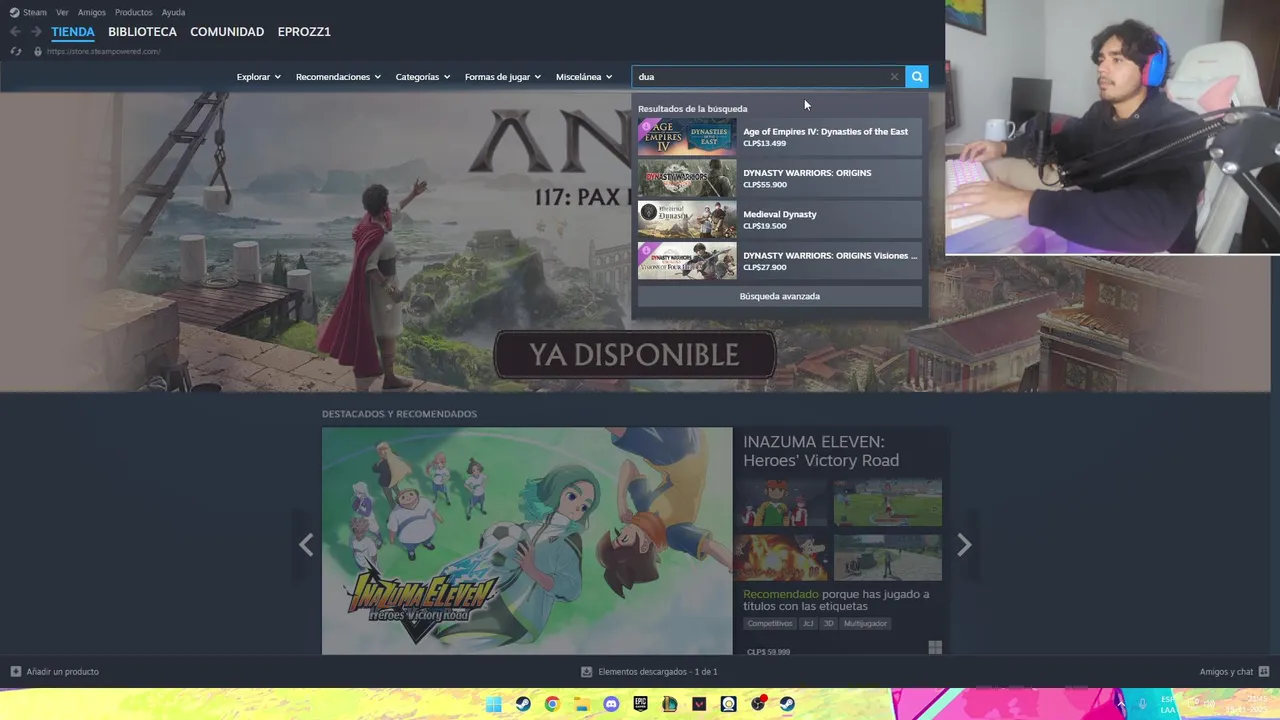Open Discord from the taskbar
This screenshot has width=1280, height=720.
[611, 704]
